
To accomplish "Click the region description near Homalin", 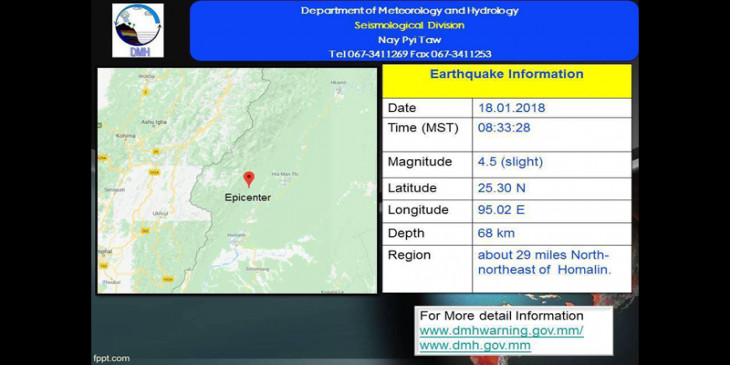I will click(544, 262).
